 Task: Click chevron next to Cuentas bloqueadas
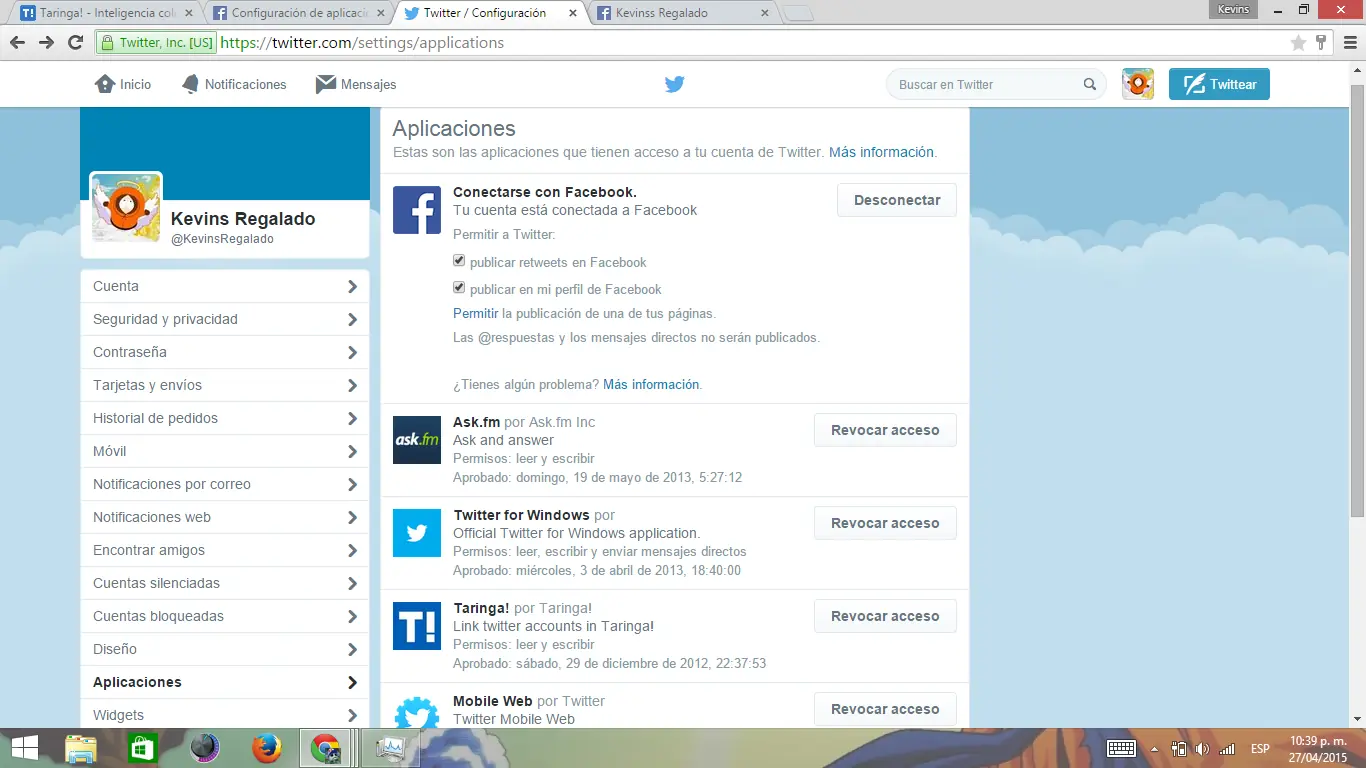[x=352, y=616]
